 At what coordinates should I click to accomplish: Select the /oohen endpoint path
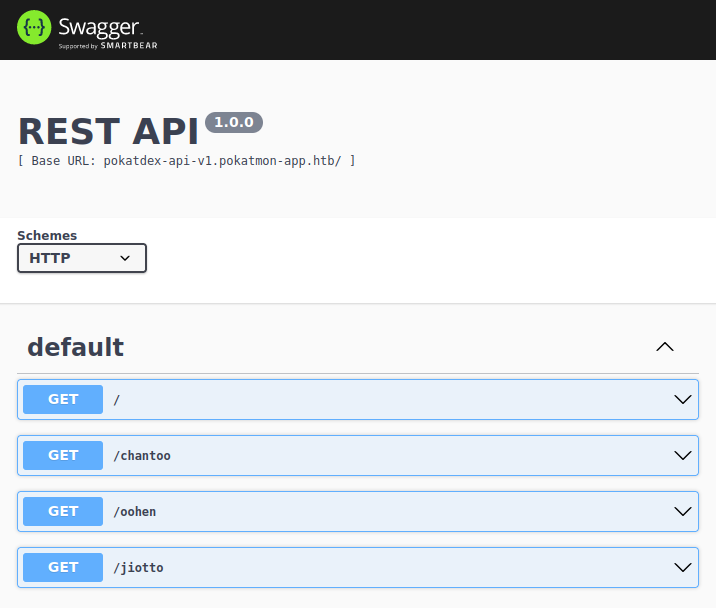tap(135, 512)
